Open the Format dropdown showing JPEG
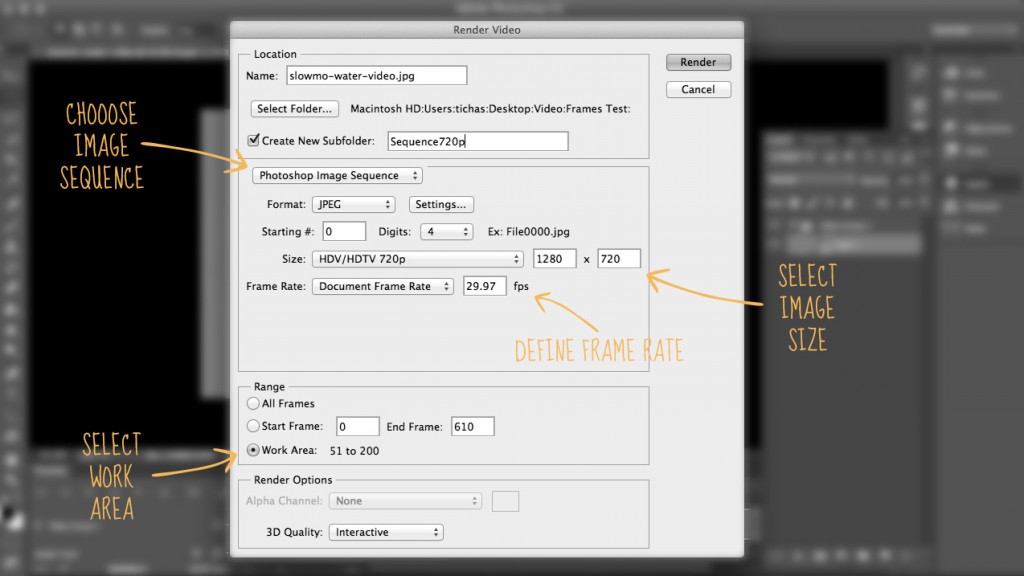Image resolution: width=1024 pixels, height=576 pixels. [353, 204]
